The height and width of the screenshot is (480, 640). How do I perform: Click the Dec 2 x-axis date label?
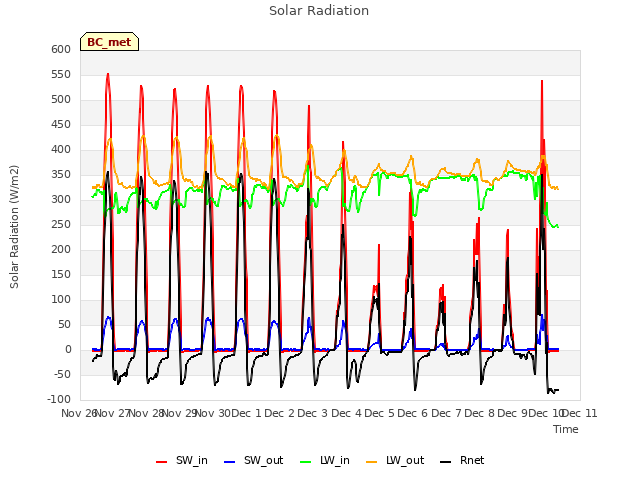pyautogui.click(x=280, y=413)
